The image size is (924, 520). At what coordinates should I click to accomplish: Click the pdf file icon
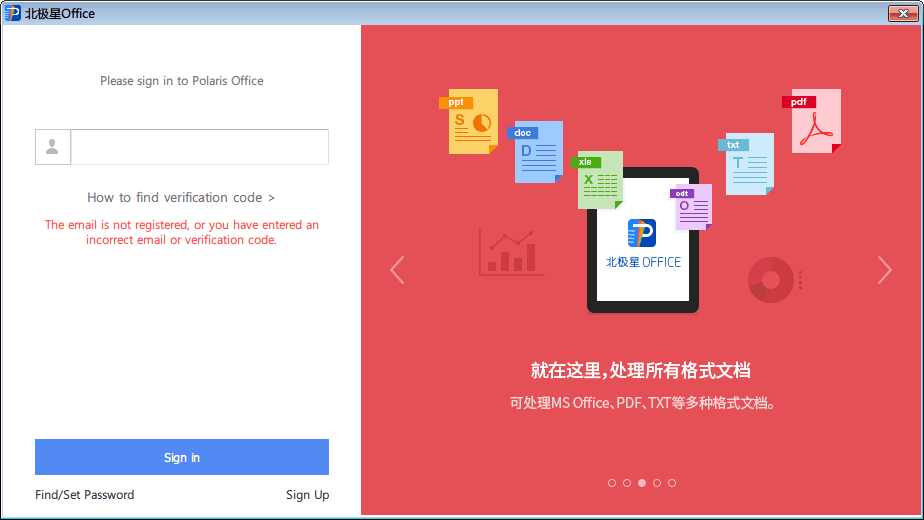pos(812,121)
